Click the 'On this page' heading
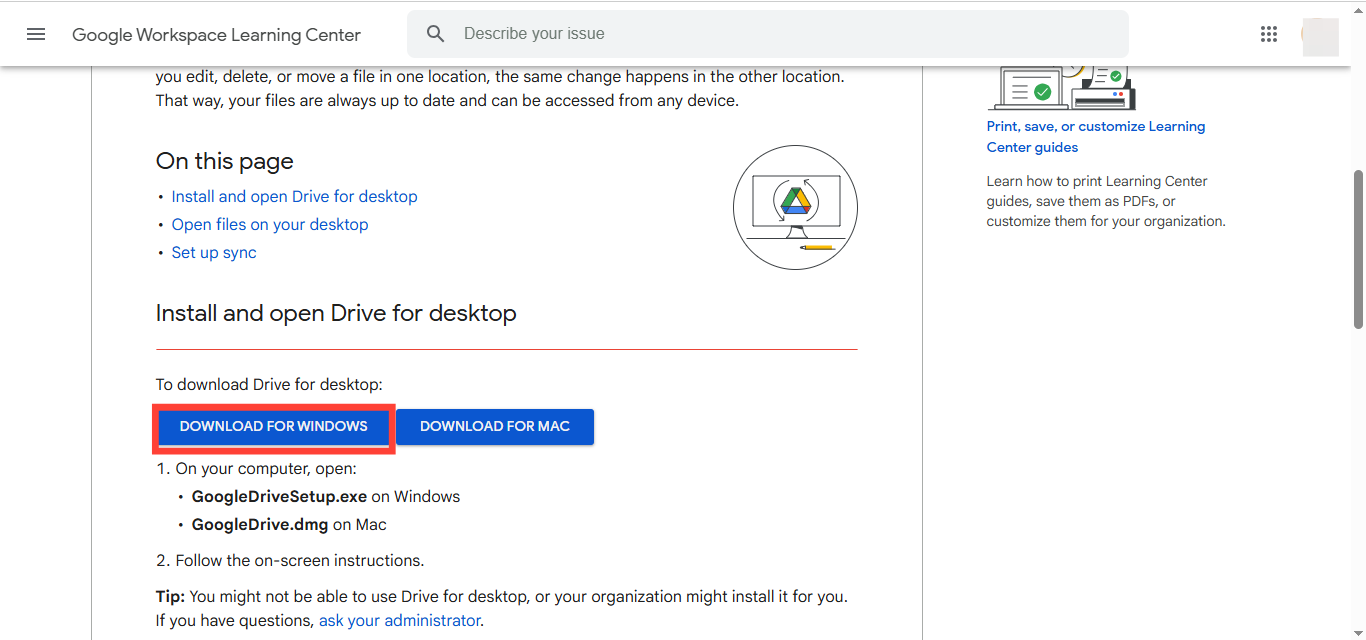The image size is (1366, 640). [x=224, y=162]
